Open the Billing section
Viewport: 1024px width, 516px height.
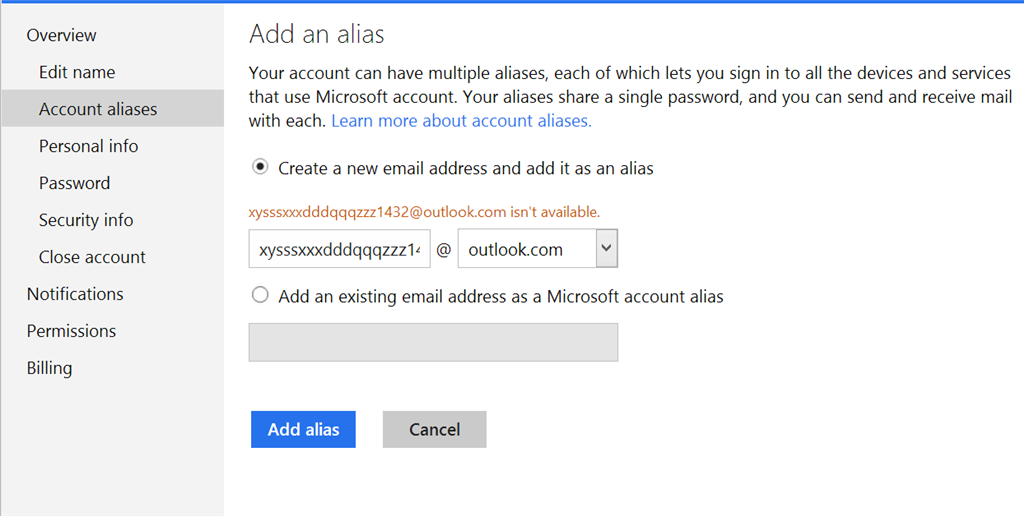[50, 368]
